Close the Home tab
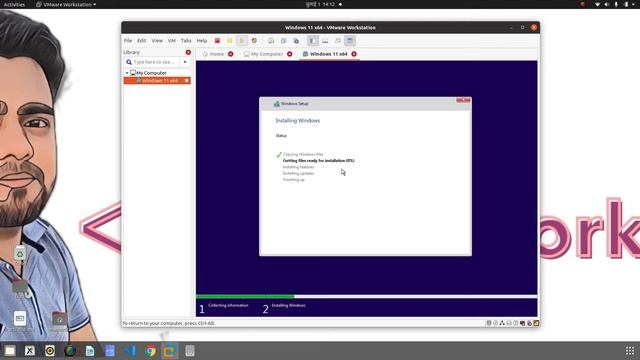The height and width of the screenshot is (360, 640). tap(231, 54)
